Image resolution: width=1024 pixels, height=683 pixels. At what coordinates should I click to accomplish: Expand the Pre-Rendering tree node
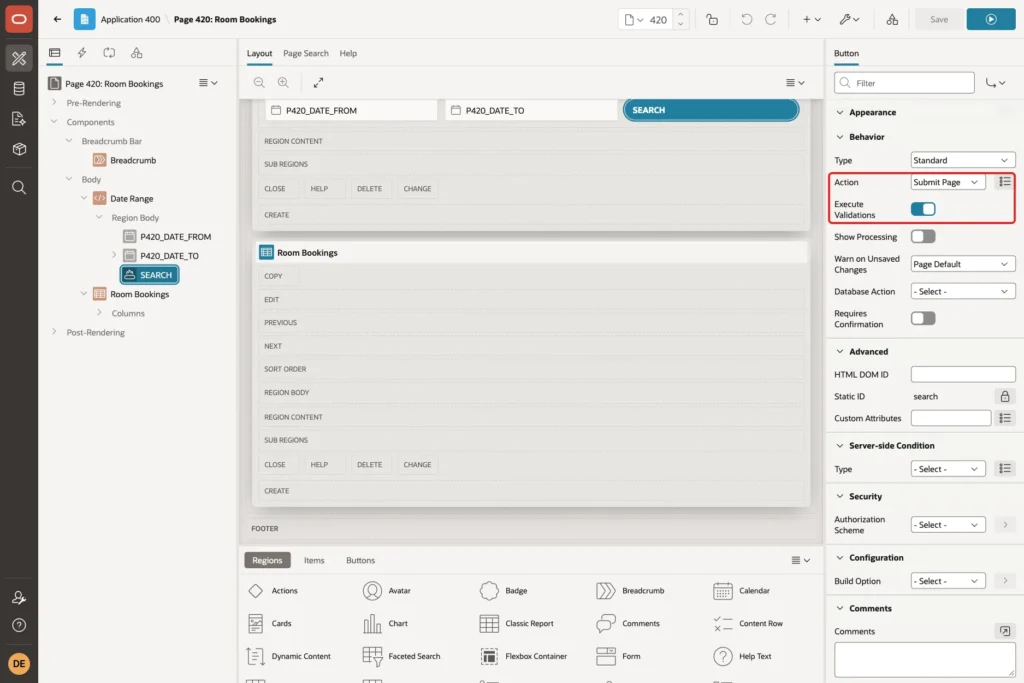pyautogui.click(x=54, y=103)
